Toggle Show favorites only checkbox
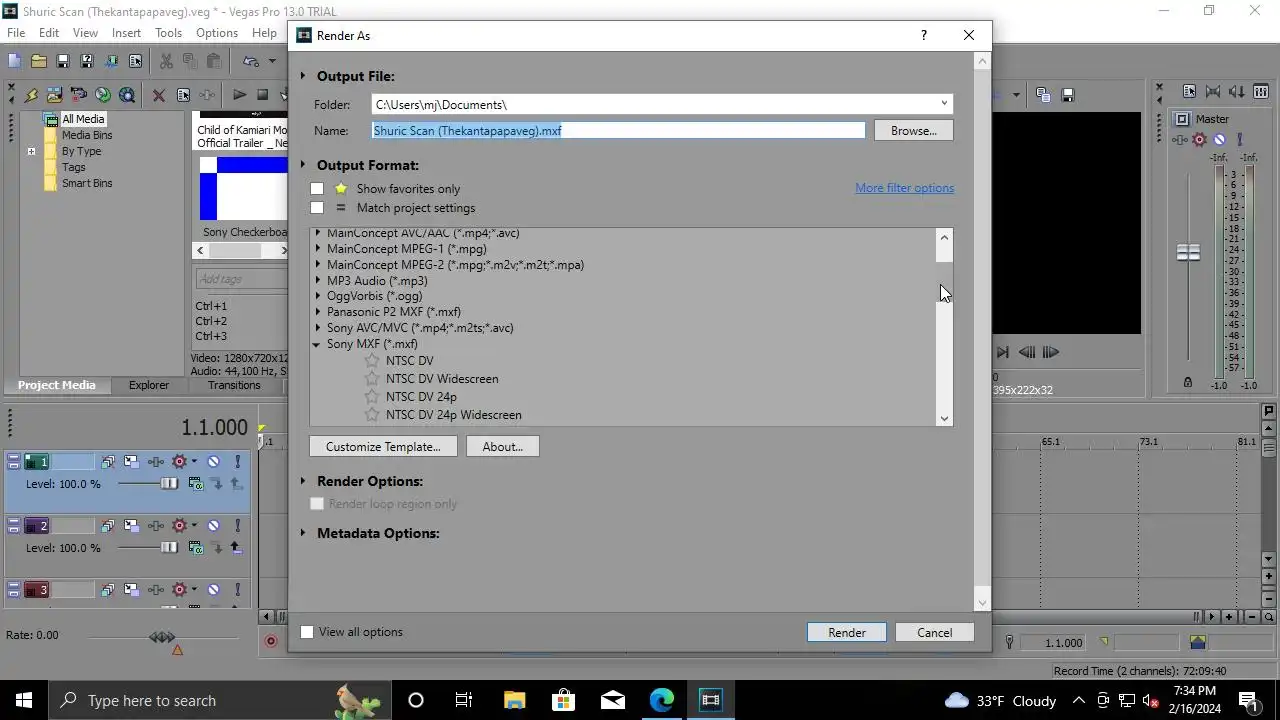The height and width of the screenshot is (720, 1280). (x=317, y=189)
